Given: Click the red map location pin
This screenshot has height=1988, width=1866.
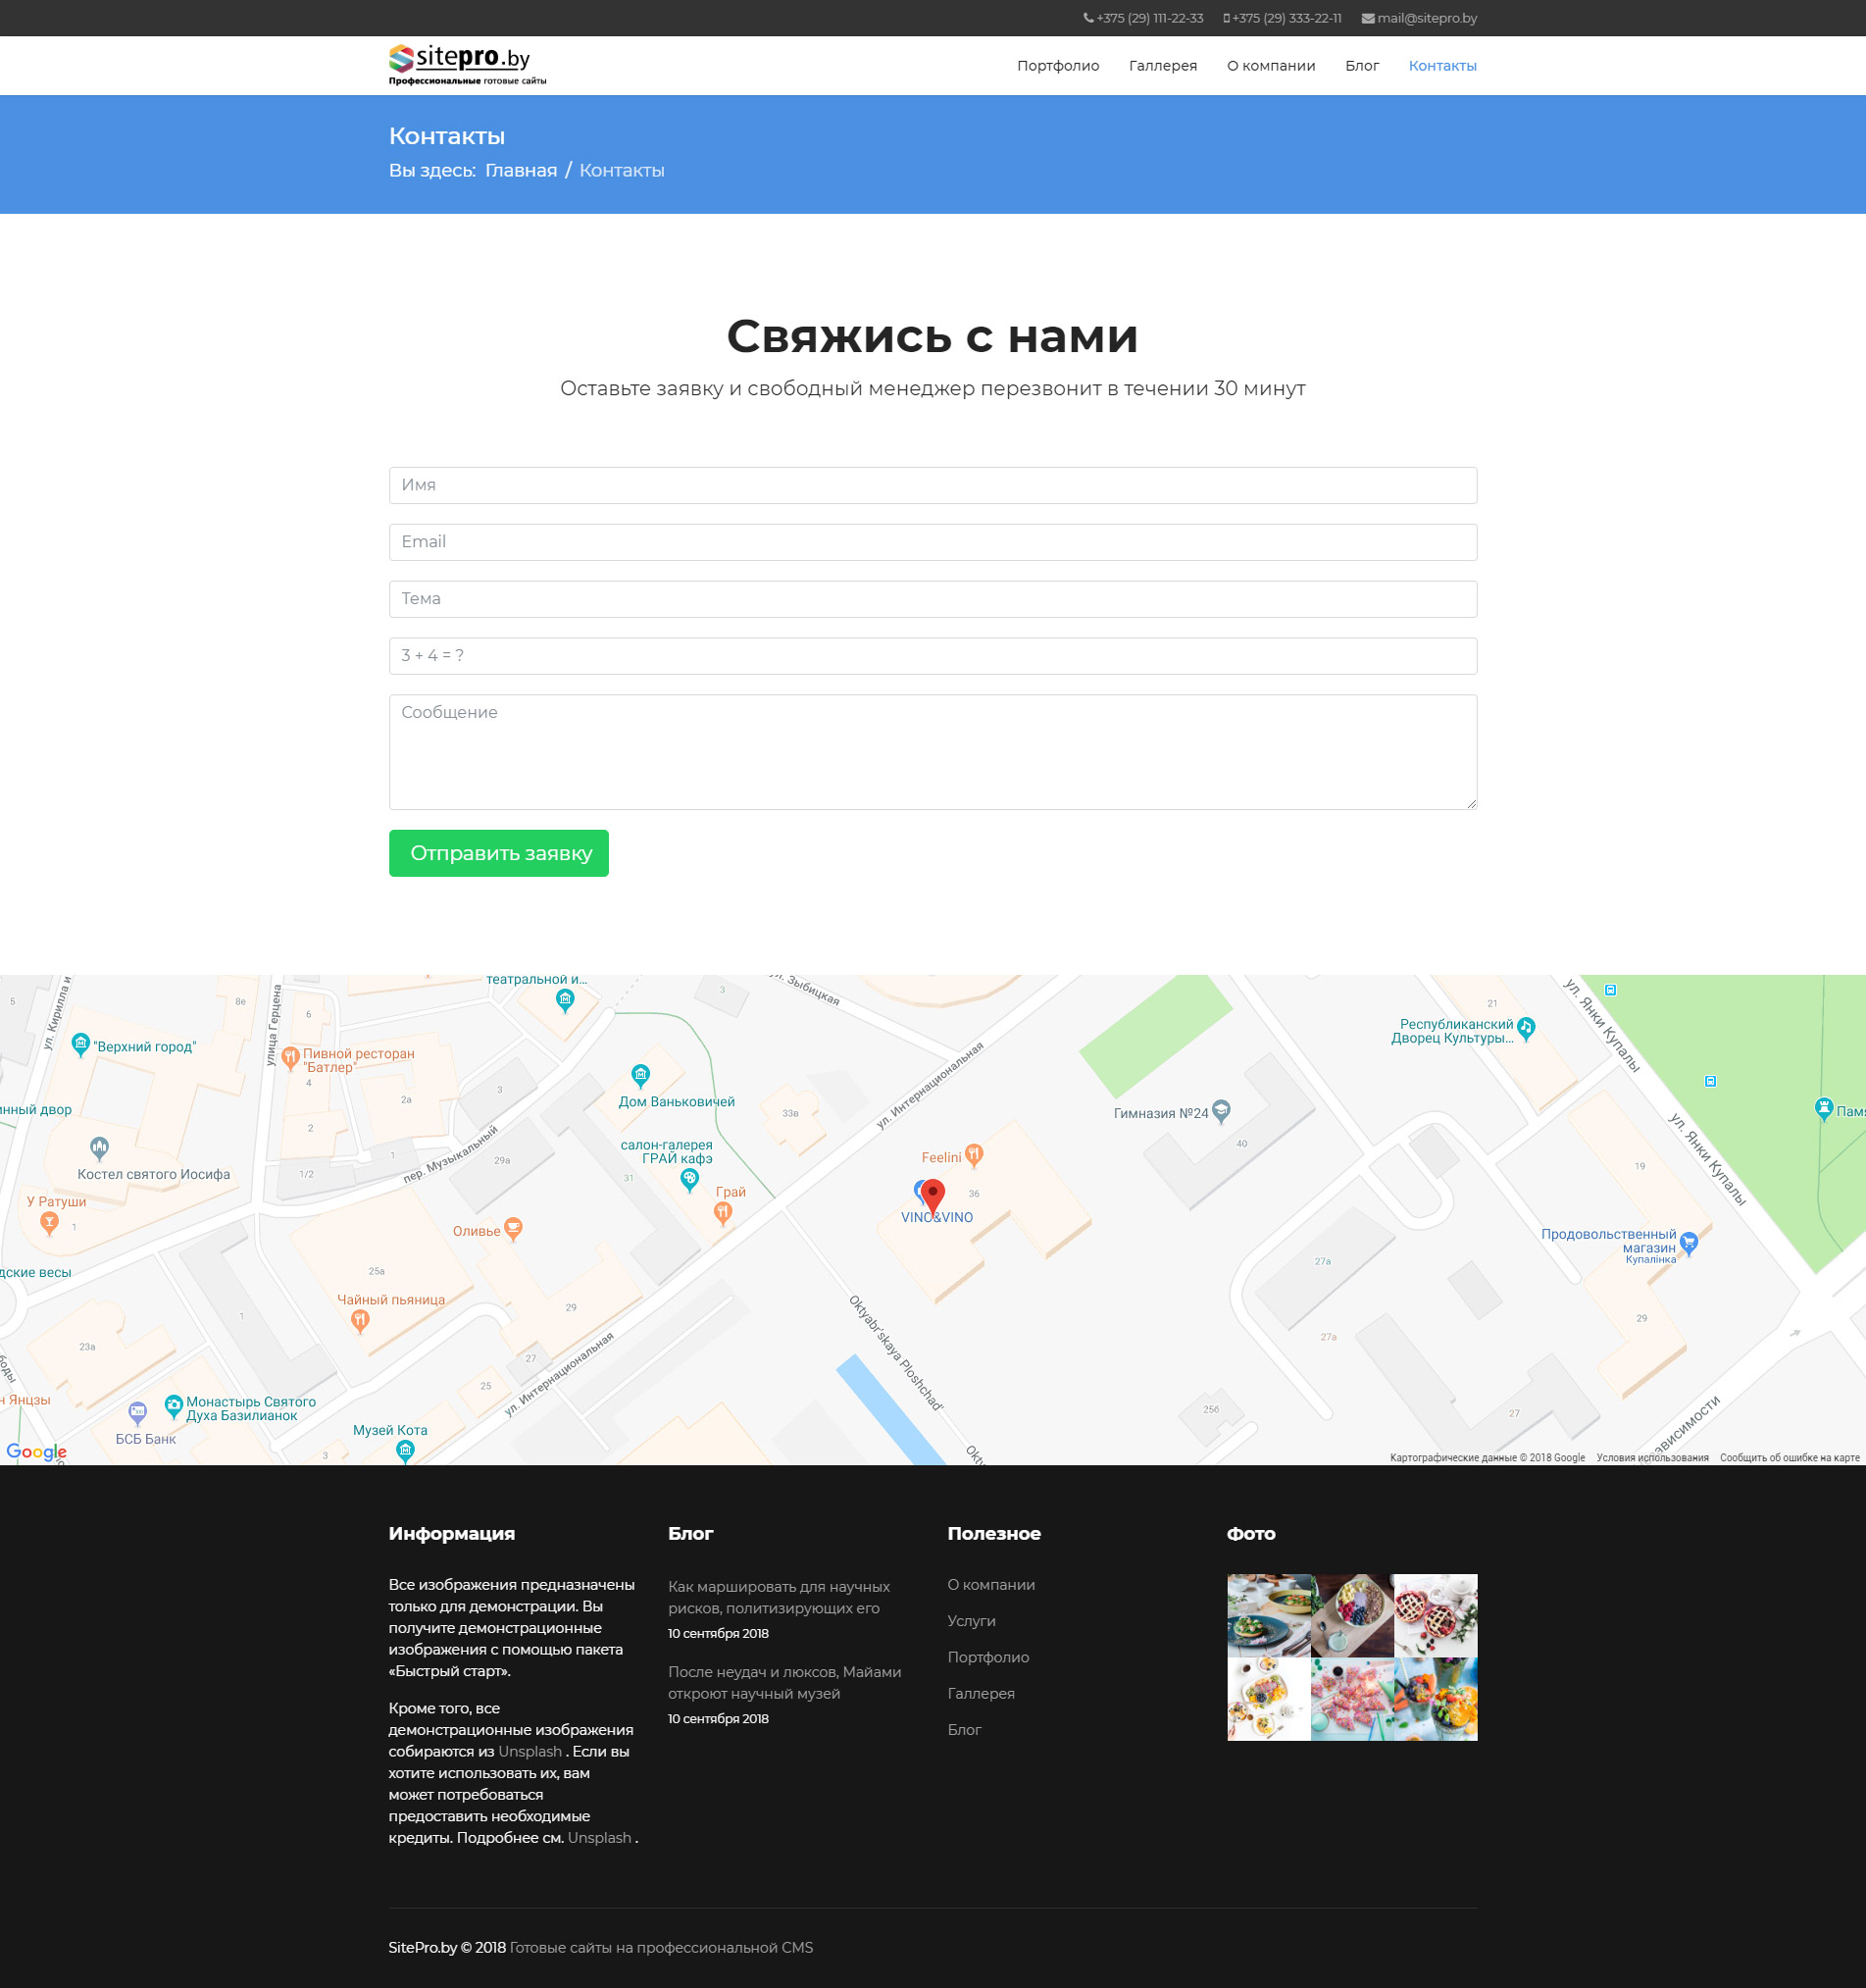Looking at the screenshot, I should coord(932,1194).
